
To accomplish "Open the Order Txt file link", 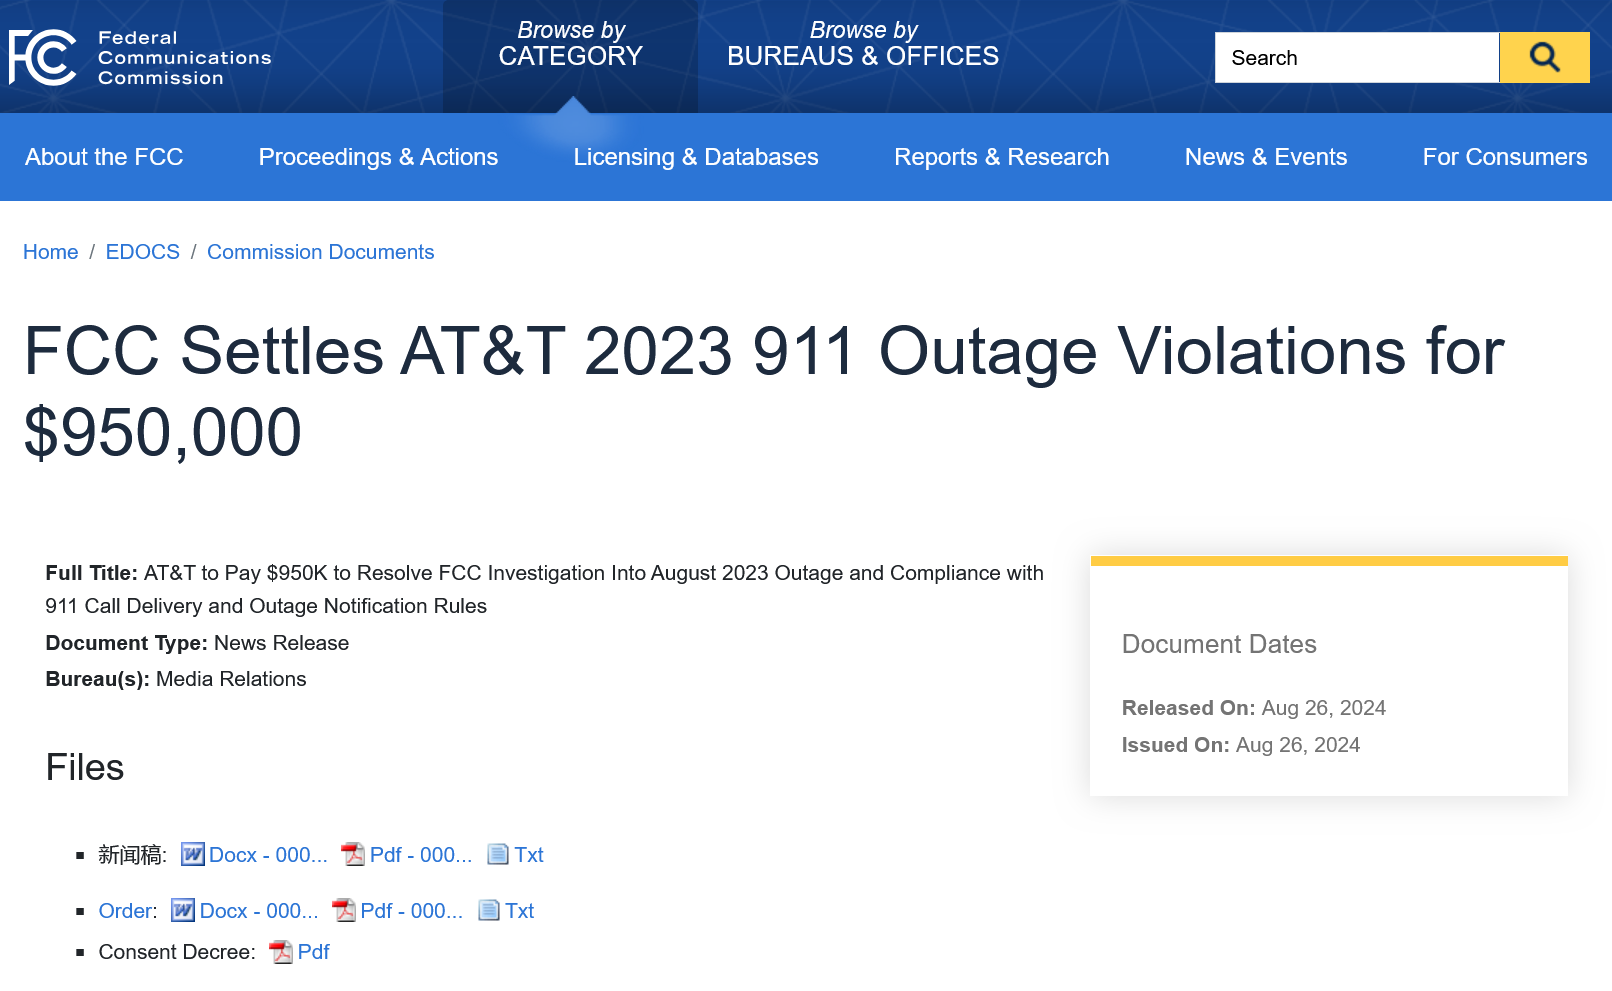I will [520, 911].
